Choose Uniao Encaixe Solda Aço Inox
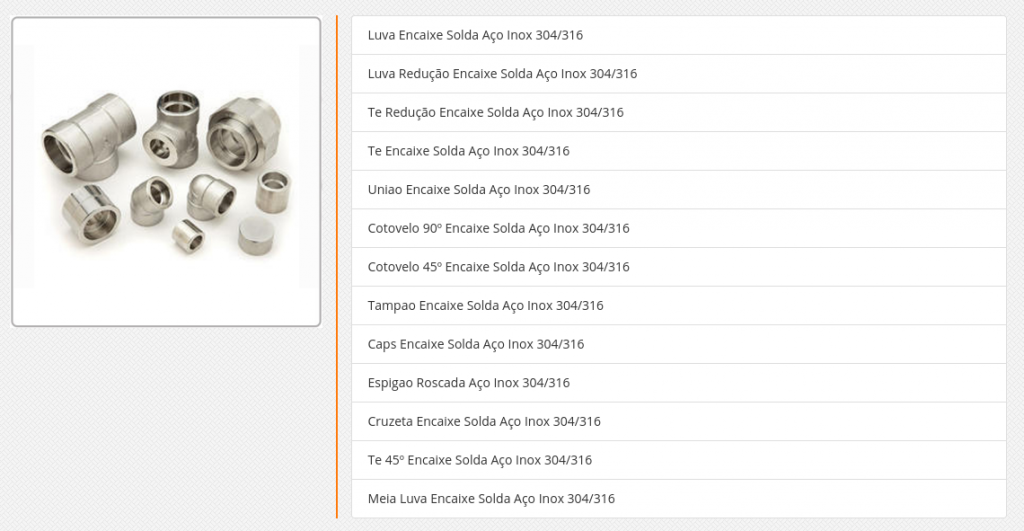Viewport: 1024px width, 531px height. pos(479,190)
